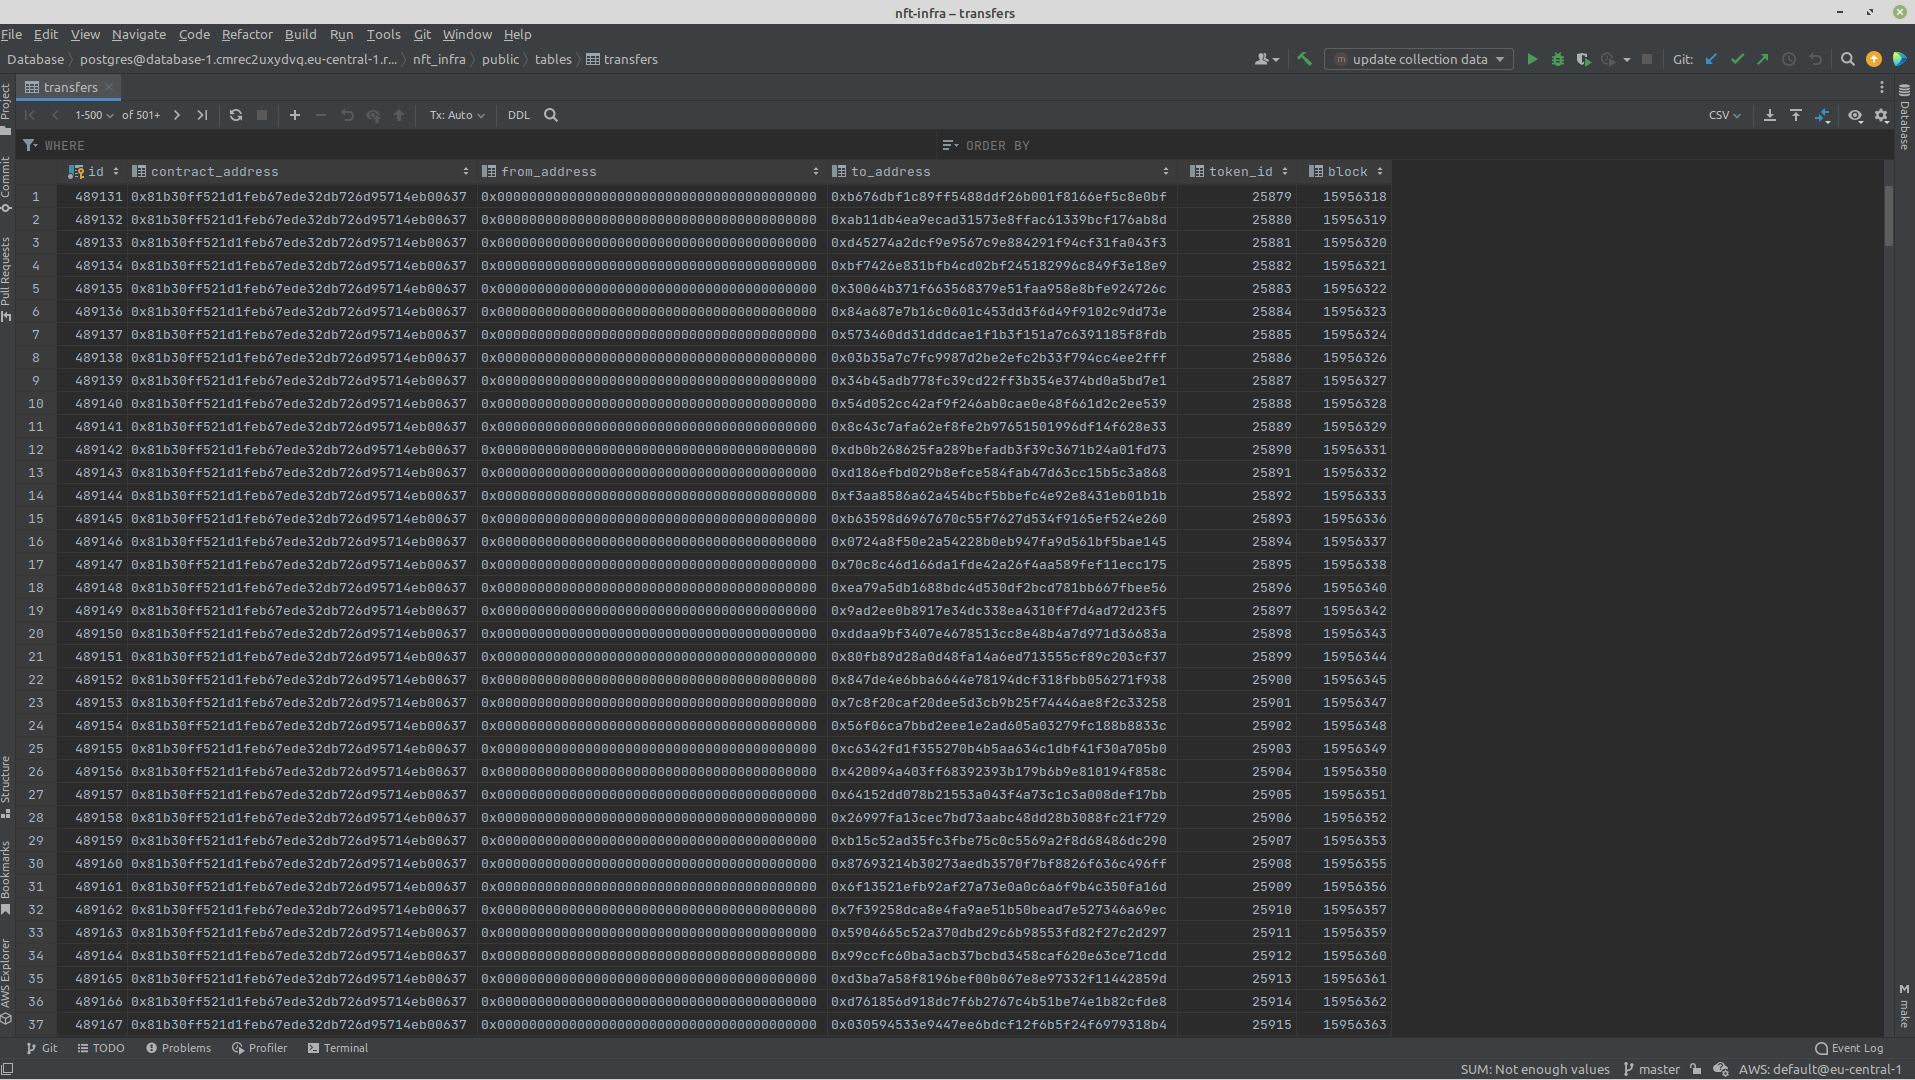Screen dimensions: 1915x1080
Task: Open the Navigate menu
Action: [x=139, y=34]
